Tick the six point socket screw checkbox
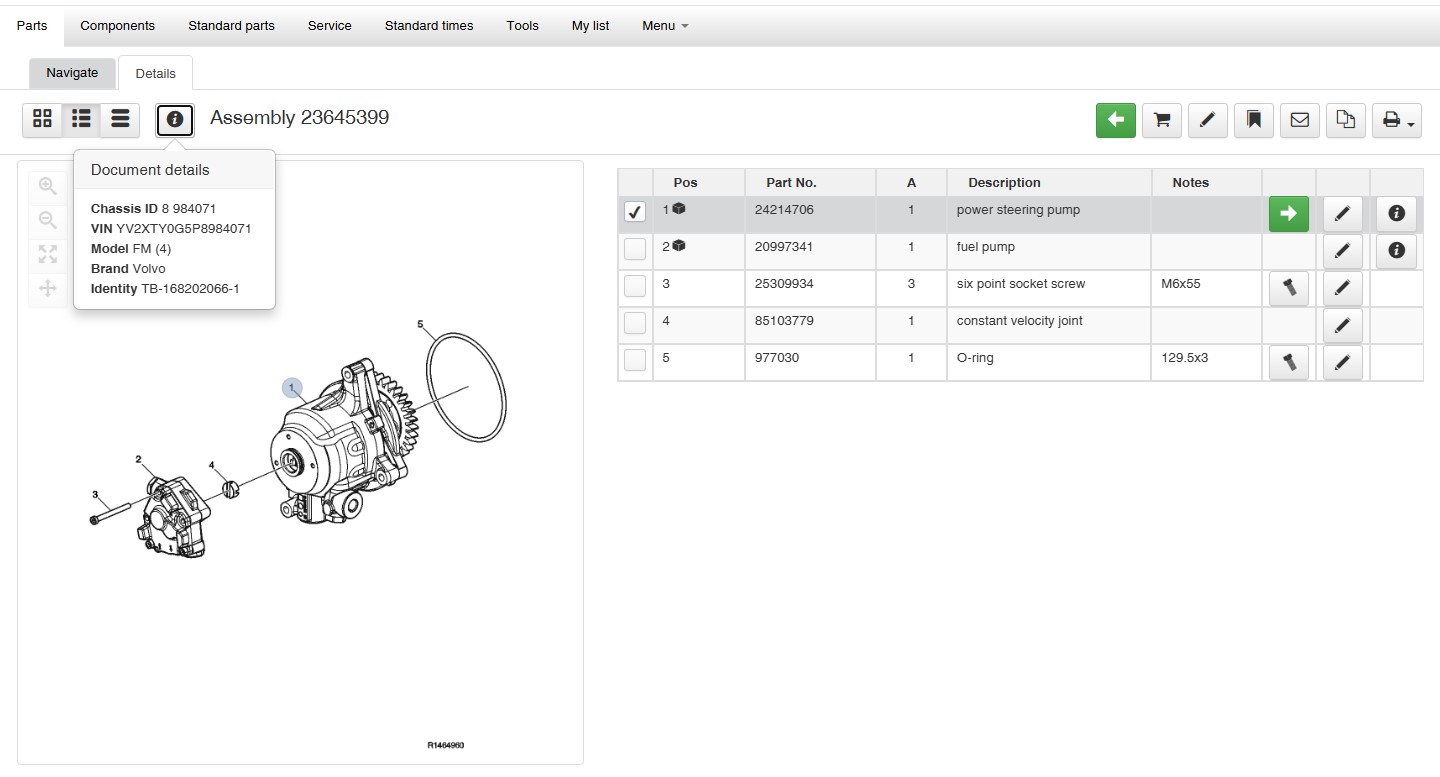 click(635, 286)
